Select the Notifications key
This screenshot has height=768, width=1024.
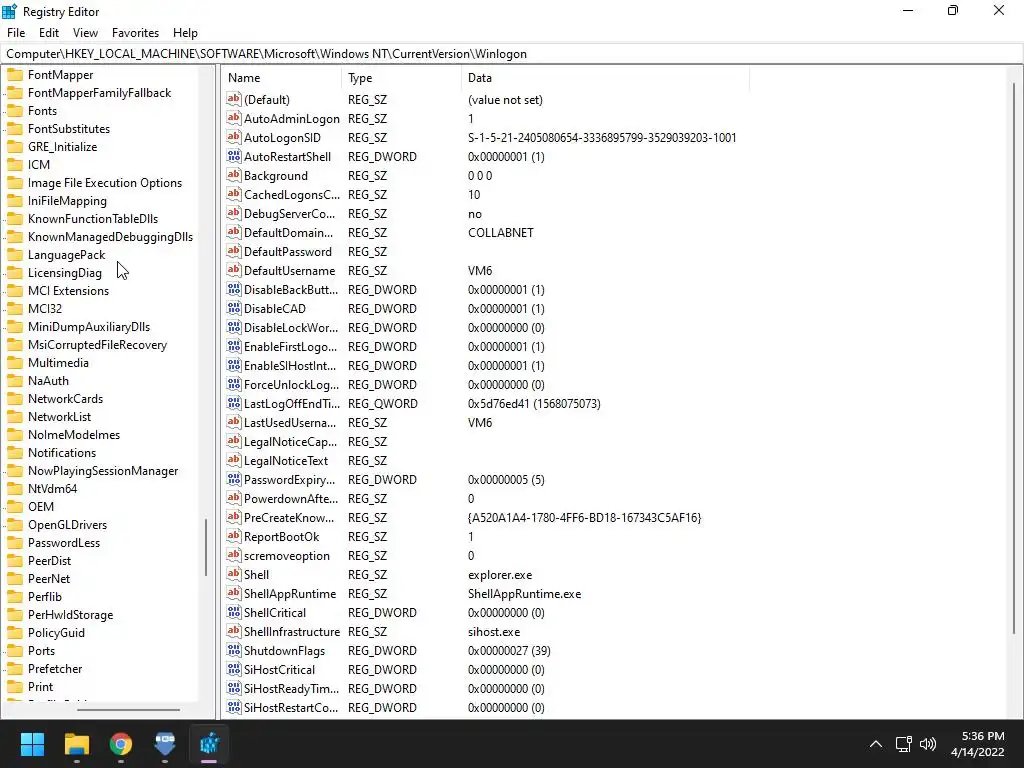pos(62,453)
